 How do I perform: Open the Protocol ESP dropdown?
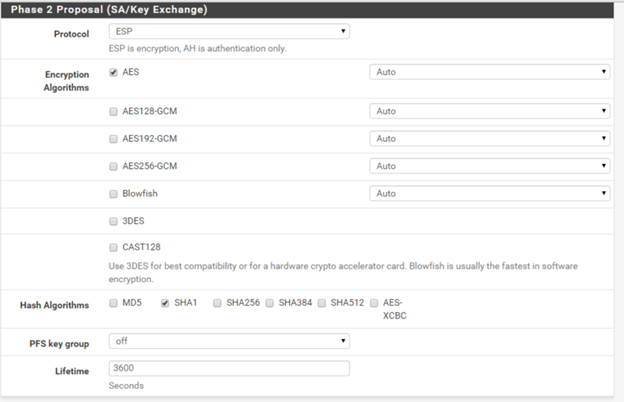coord(228,32)
